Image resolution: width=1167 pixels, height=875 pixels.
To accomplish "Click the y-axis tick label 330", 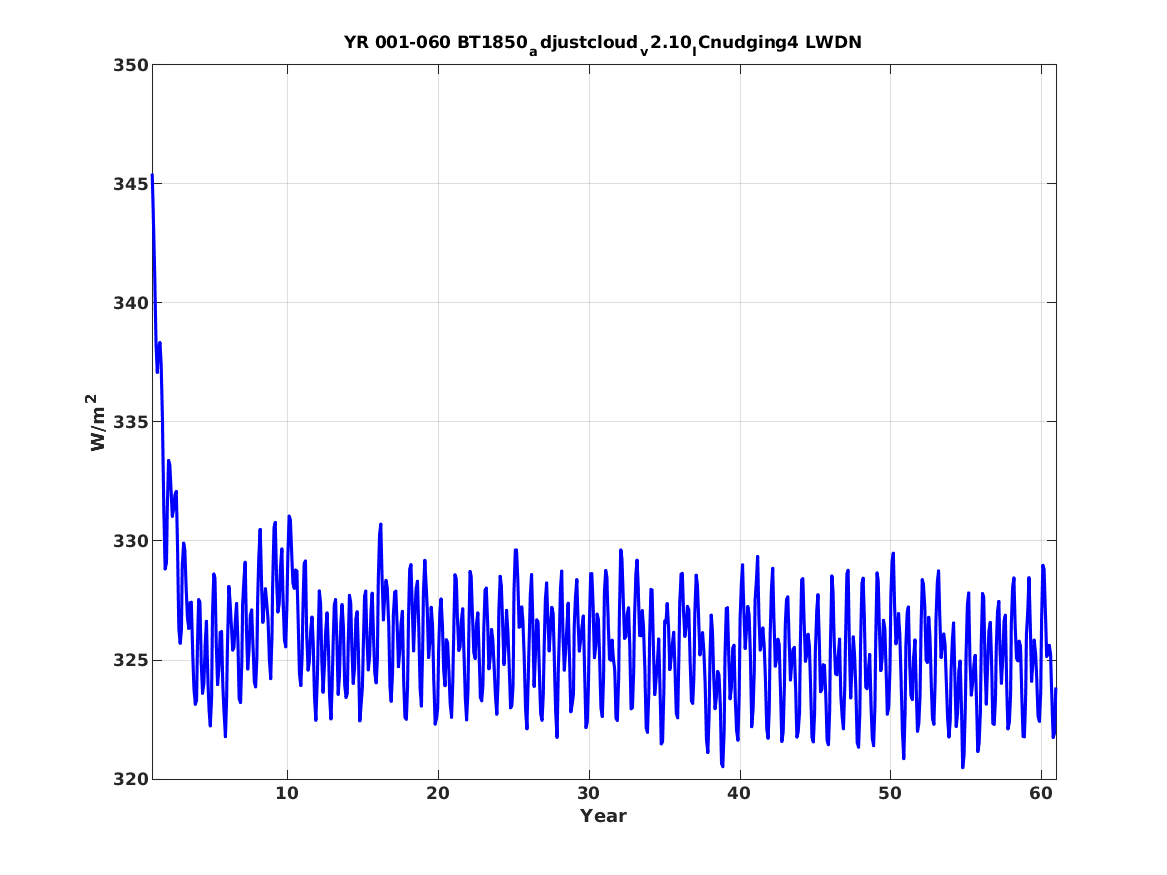I will [130, 541].
